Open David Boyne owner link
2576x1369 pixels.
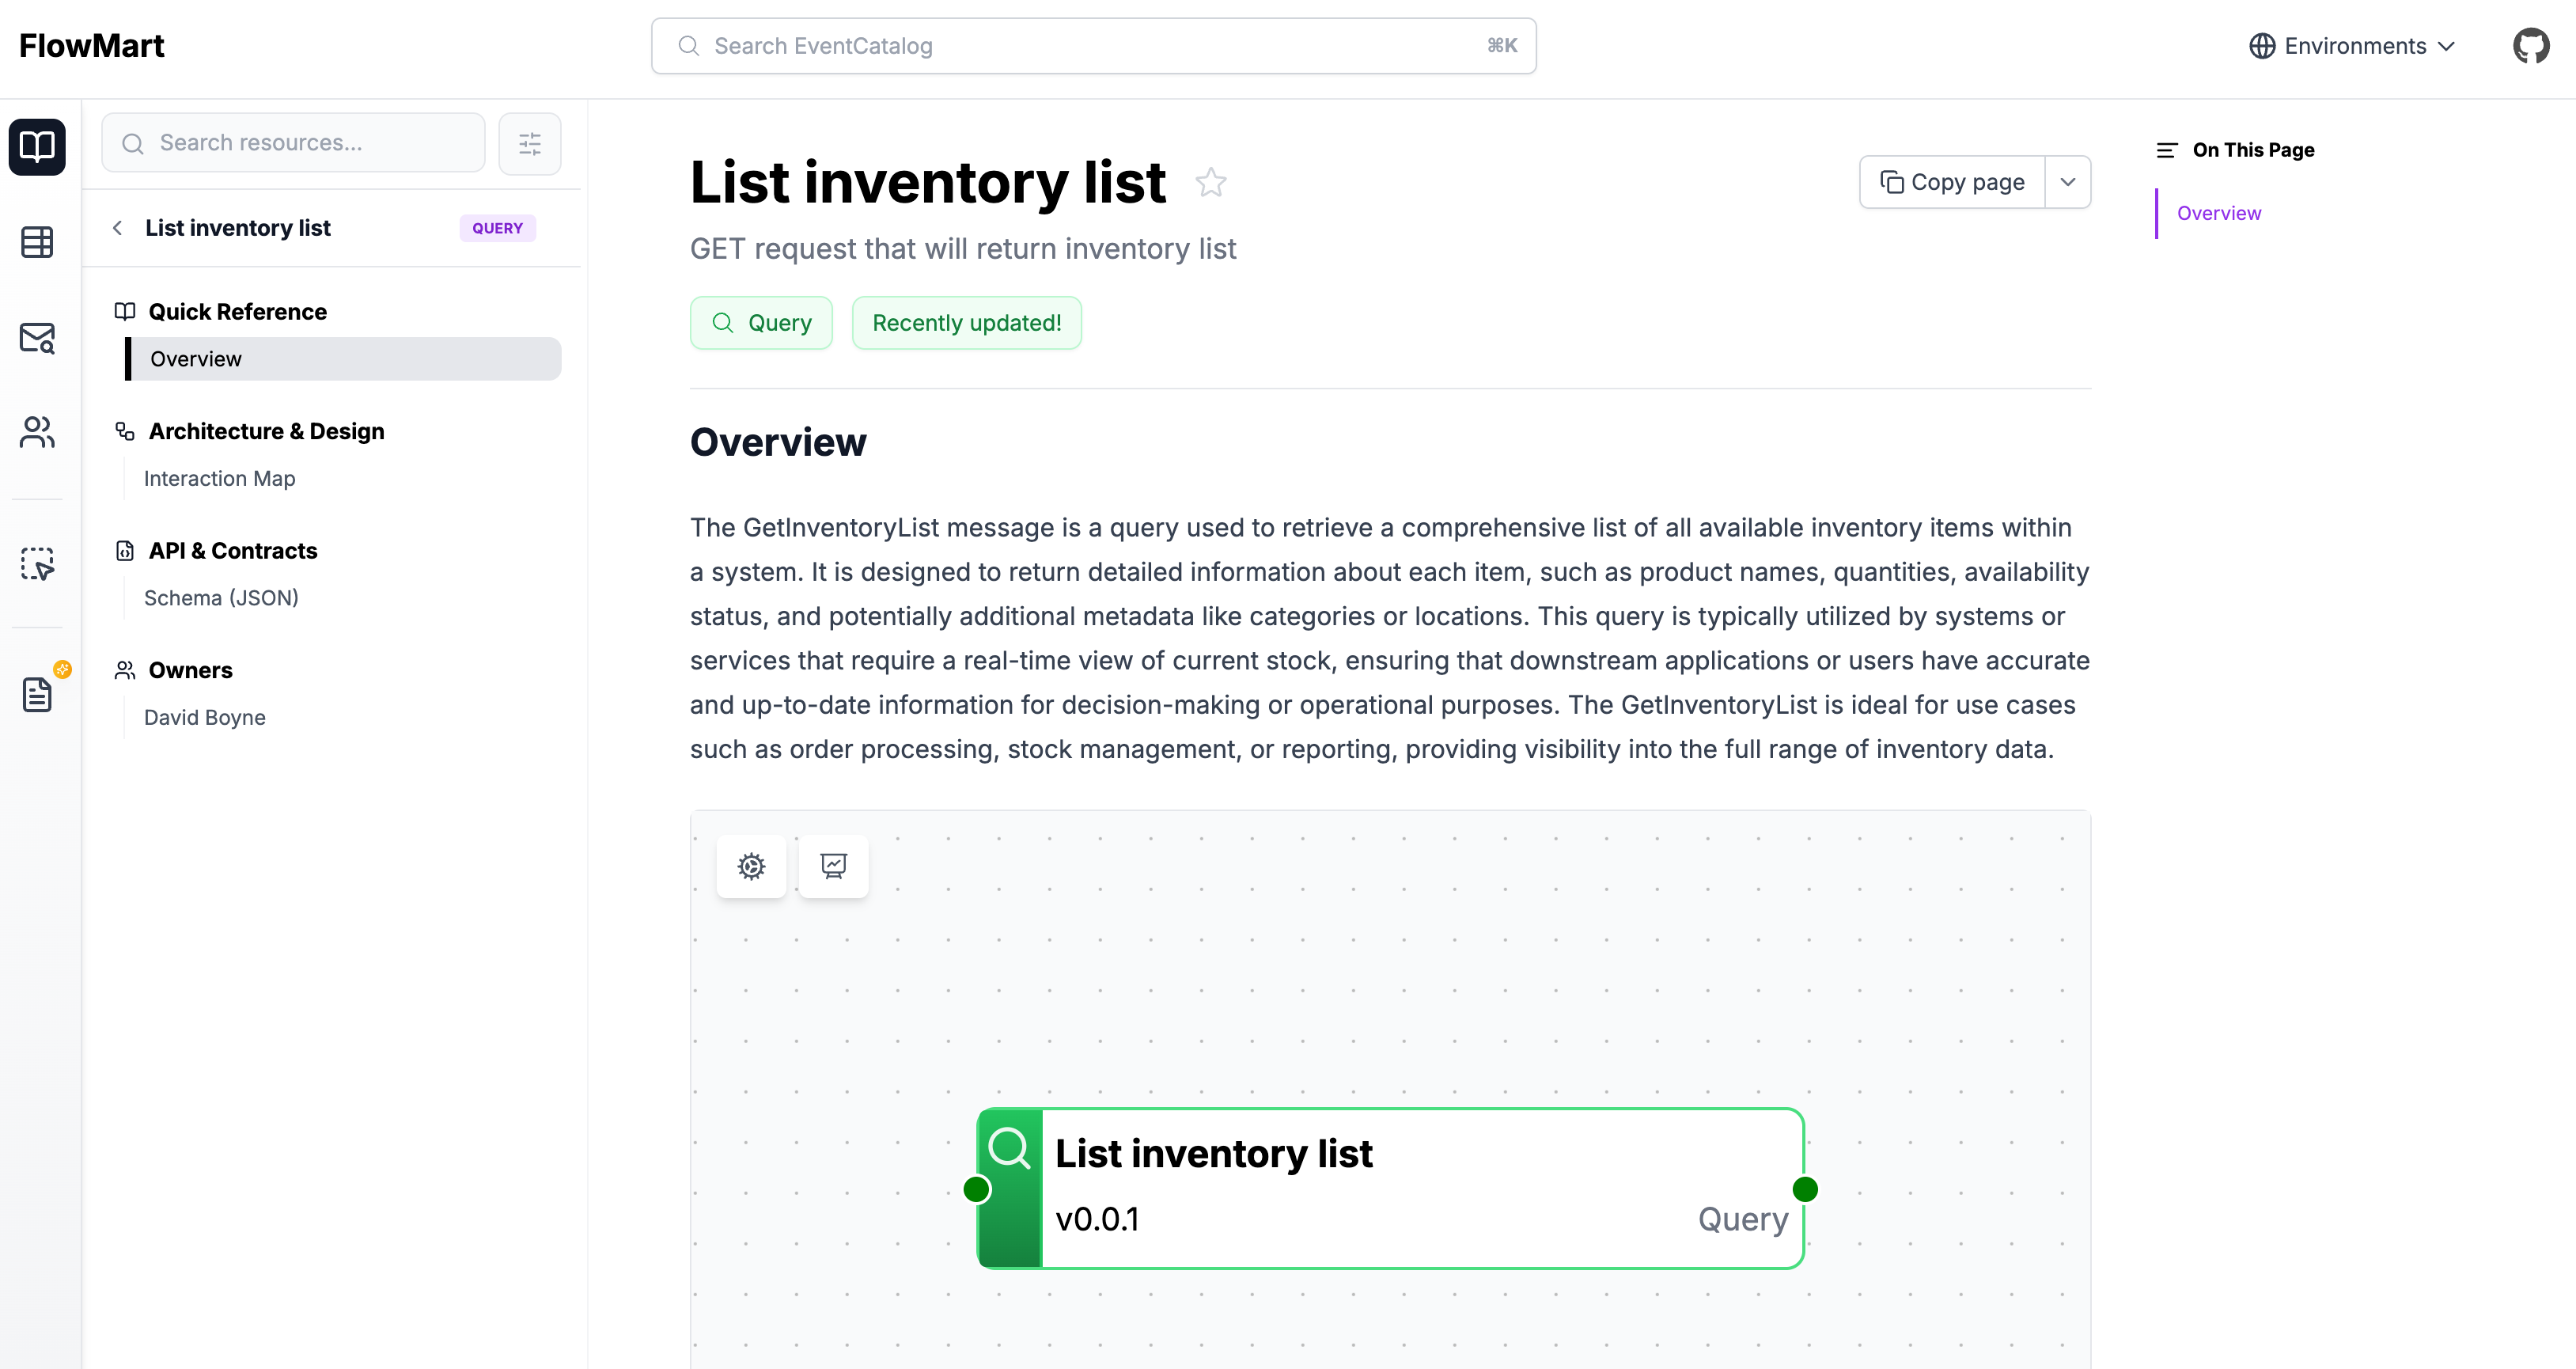pos(204,718)
